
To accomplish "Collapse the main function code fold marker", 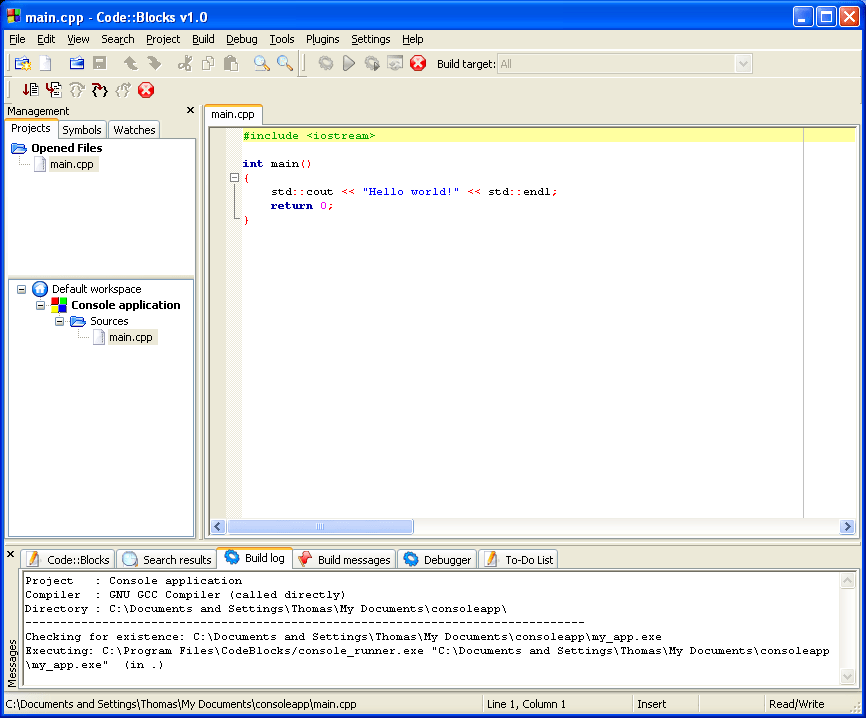I will [x=232, y=175].
